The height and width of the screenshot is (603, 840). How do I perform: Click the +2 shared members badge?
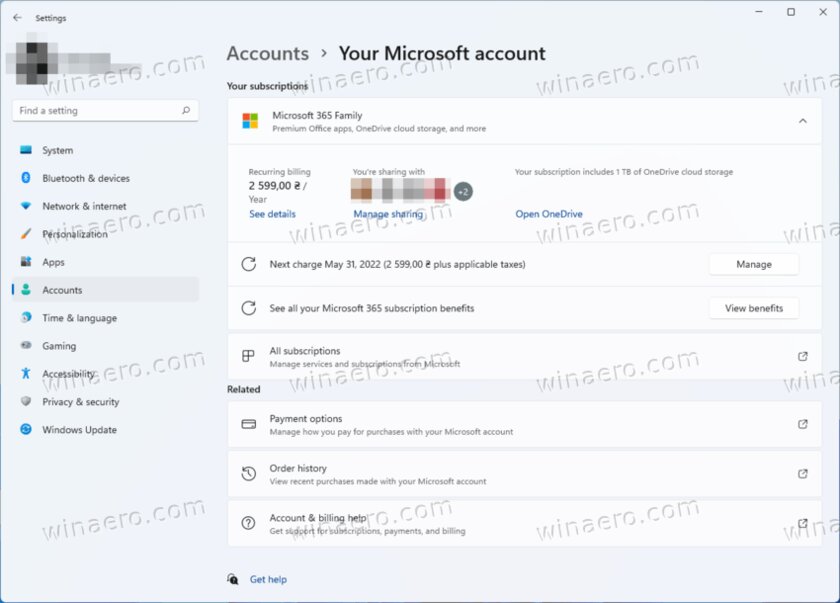[x=463, y=191]
